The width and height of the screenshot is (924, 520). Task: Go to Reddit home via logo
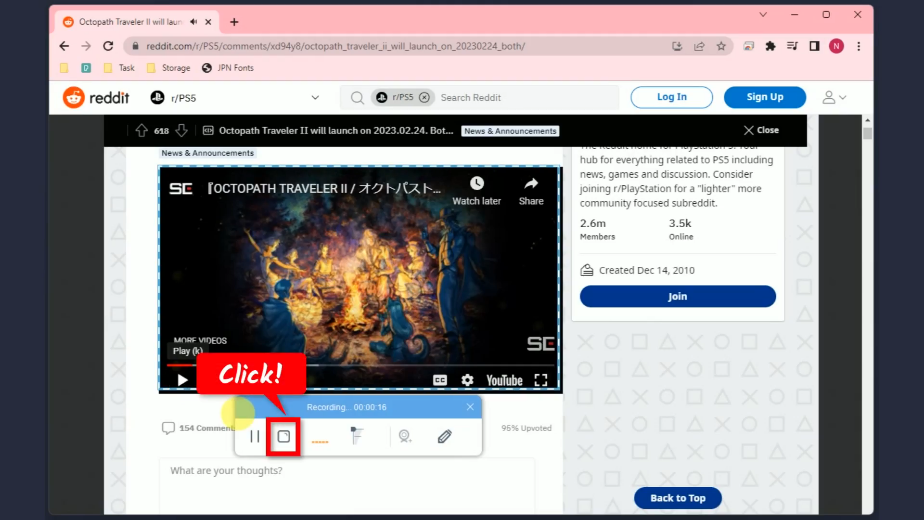click(x=96, y=97)
